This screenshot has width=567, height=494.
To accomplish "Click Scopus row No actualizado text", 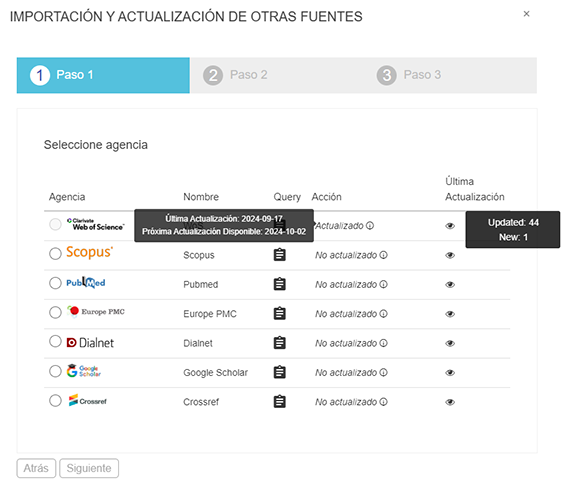I will [x=346, y=255].
